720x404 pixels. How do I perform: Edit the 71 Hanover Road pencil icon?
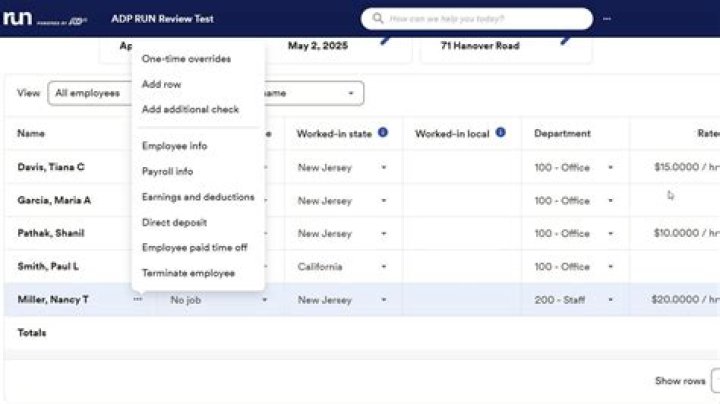click(x=566, y=41)
